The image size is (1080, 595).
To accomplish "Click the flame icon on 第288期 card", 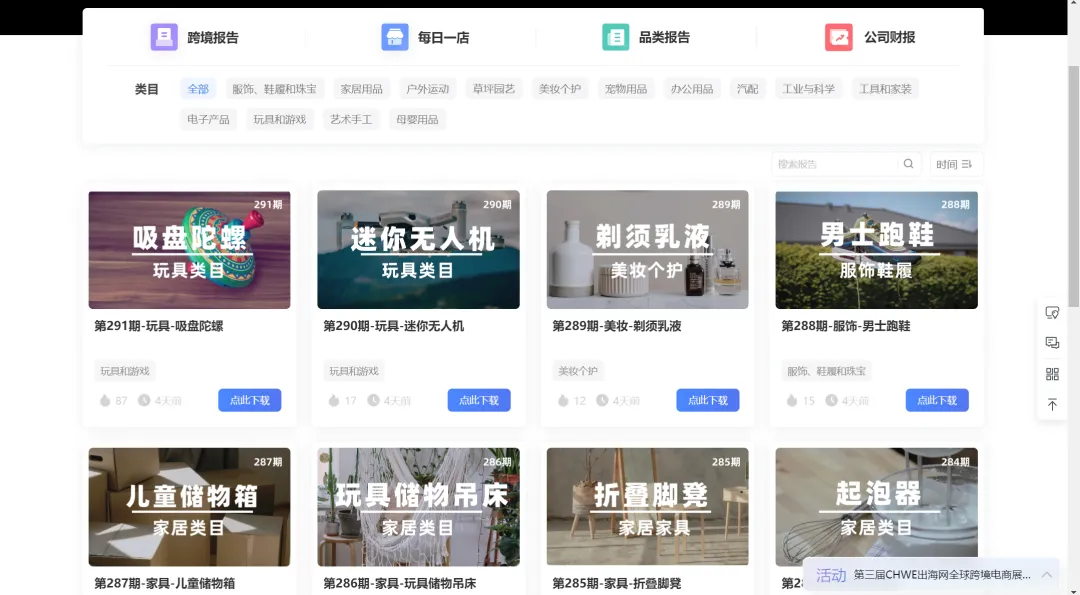I will 792,400.
